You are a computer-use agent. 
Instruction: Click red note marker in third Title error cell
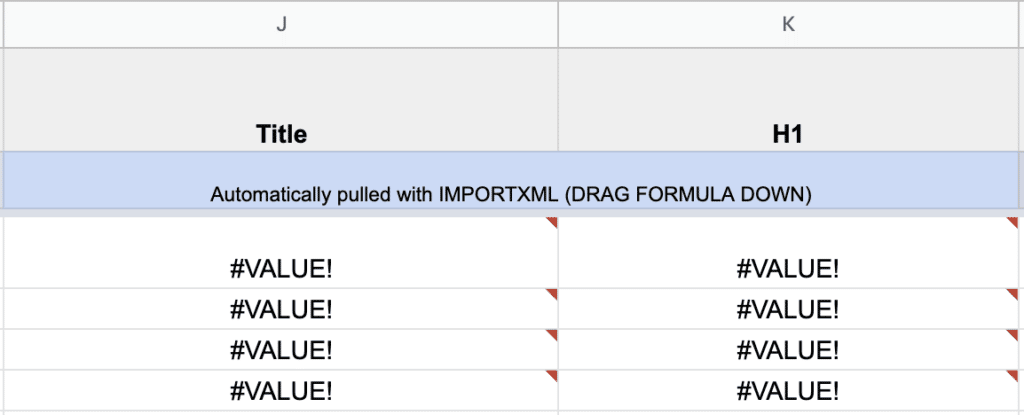coord(552,335)
